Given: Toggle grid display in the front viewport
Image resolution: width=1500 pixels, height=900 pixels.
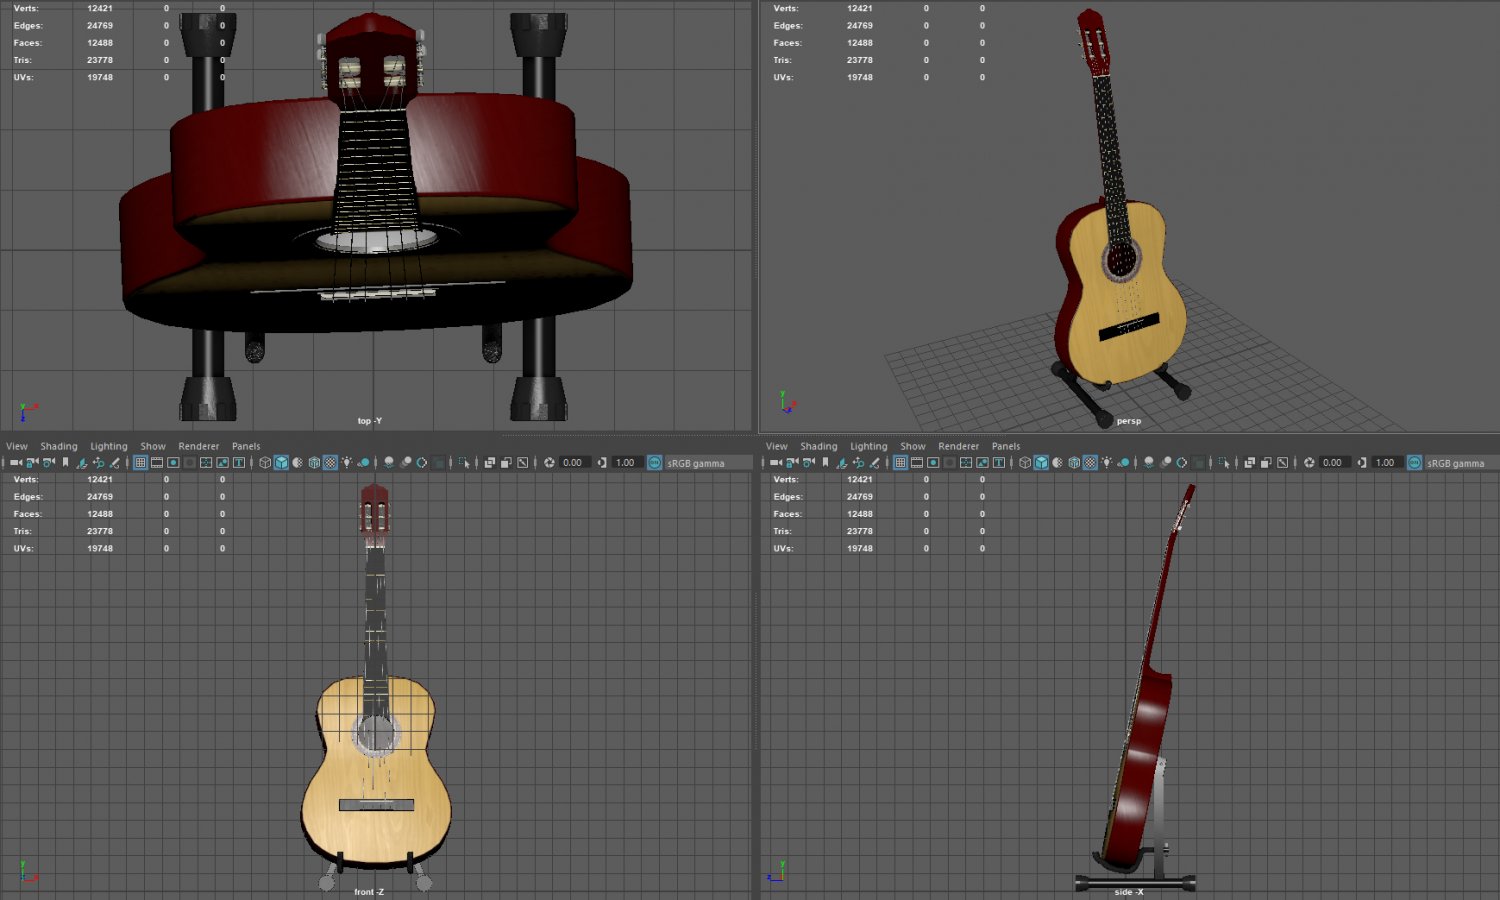Looking at the screenshot, I should 142,463.
